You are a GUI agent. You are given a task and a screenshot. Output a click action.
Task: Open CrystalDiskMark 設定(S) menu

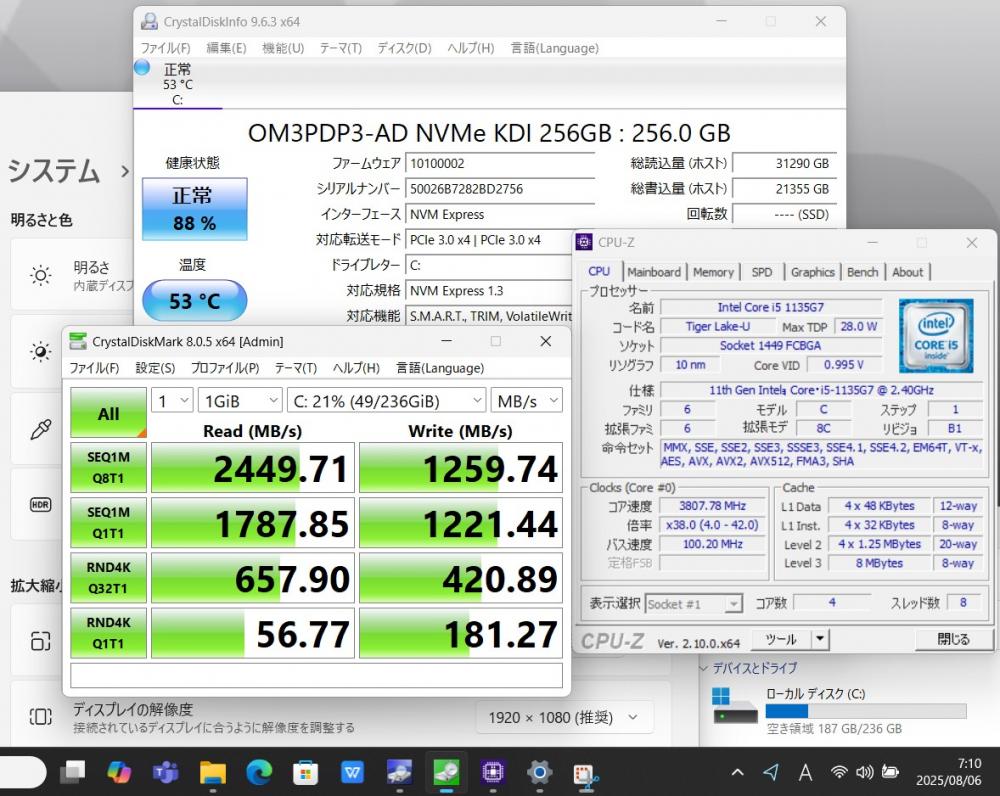155,367
